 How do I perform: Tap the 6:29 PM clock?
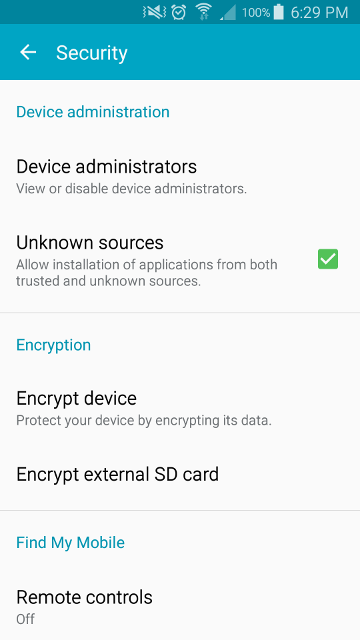pyautogui.click(x=319, y=13)
